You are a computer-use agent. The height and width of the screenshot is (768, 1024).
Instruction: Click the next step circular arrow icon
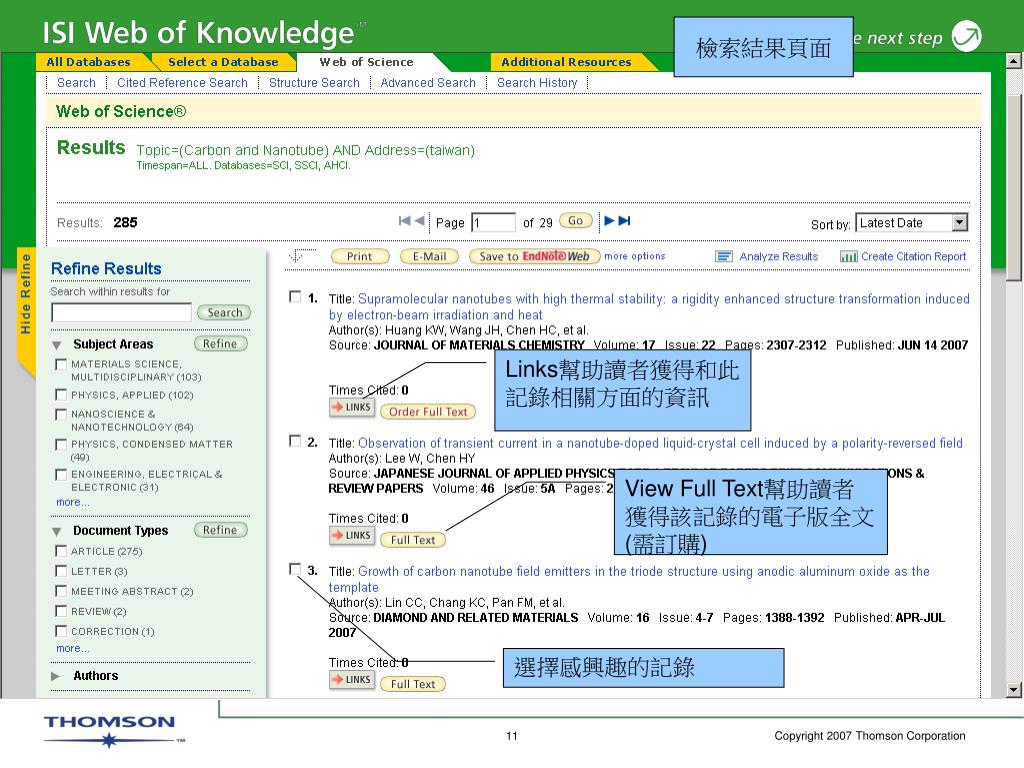(x=967, y=36)
